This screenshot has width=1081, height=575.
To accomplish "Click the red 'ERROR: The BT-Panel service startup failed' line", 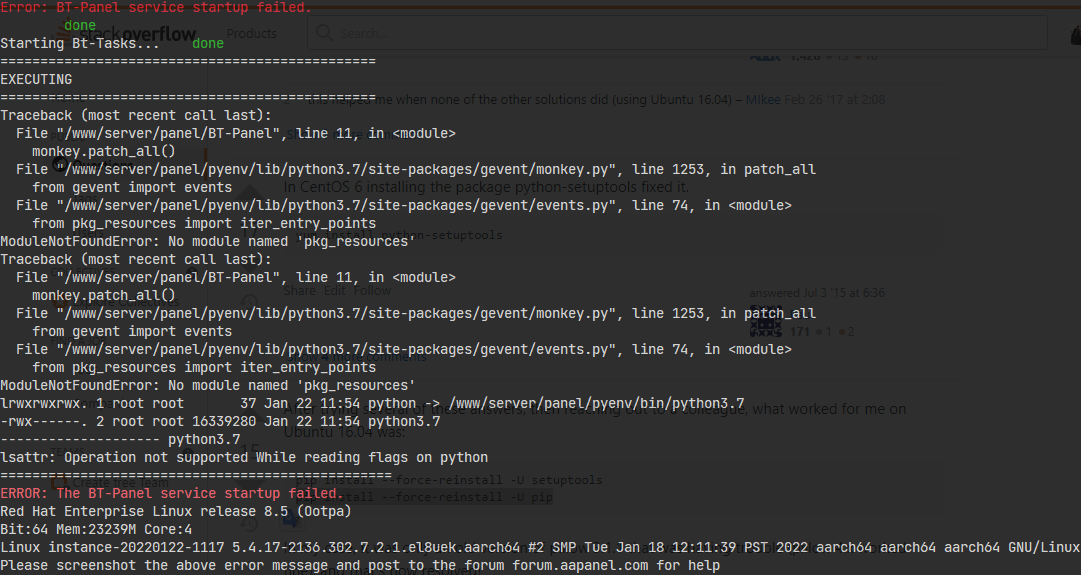I will [x=172, y=494].
